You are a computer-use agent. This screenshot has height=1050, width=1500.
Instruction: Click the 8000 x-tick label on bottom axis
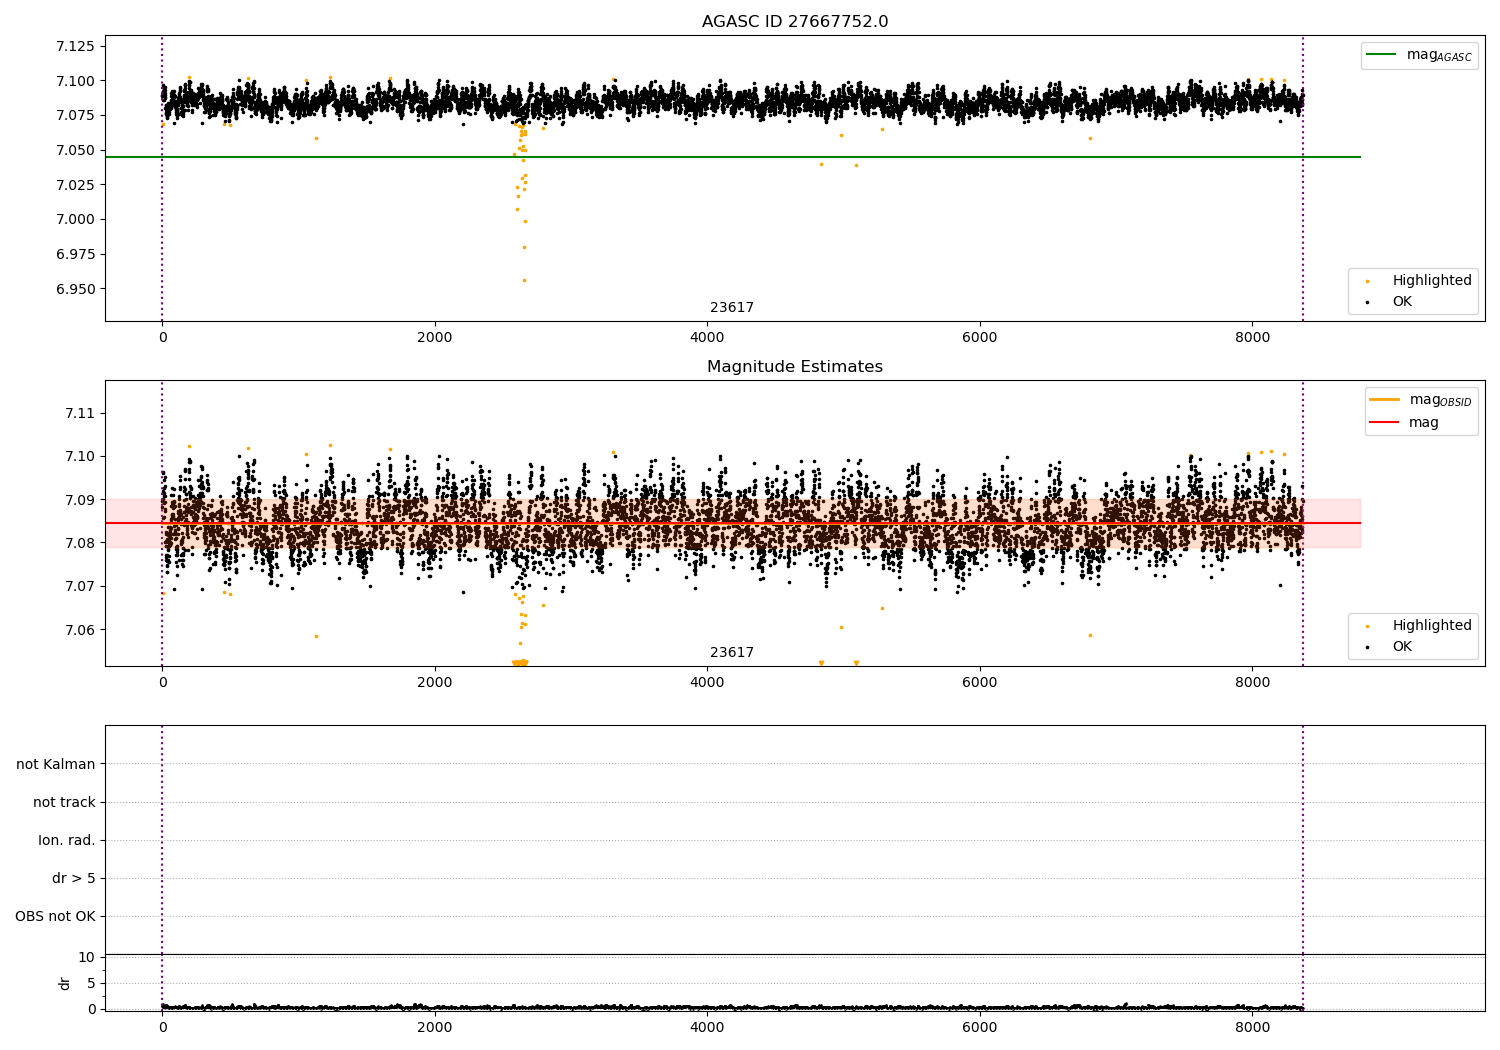click(x=1252, y=1027)
